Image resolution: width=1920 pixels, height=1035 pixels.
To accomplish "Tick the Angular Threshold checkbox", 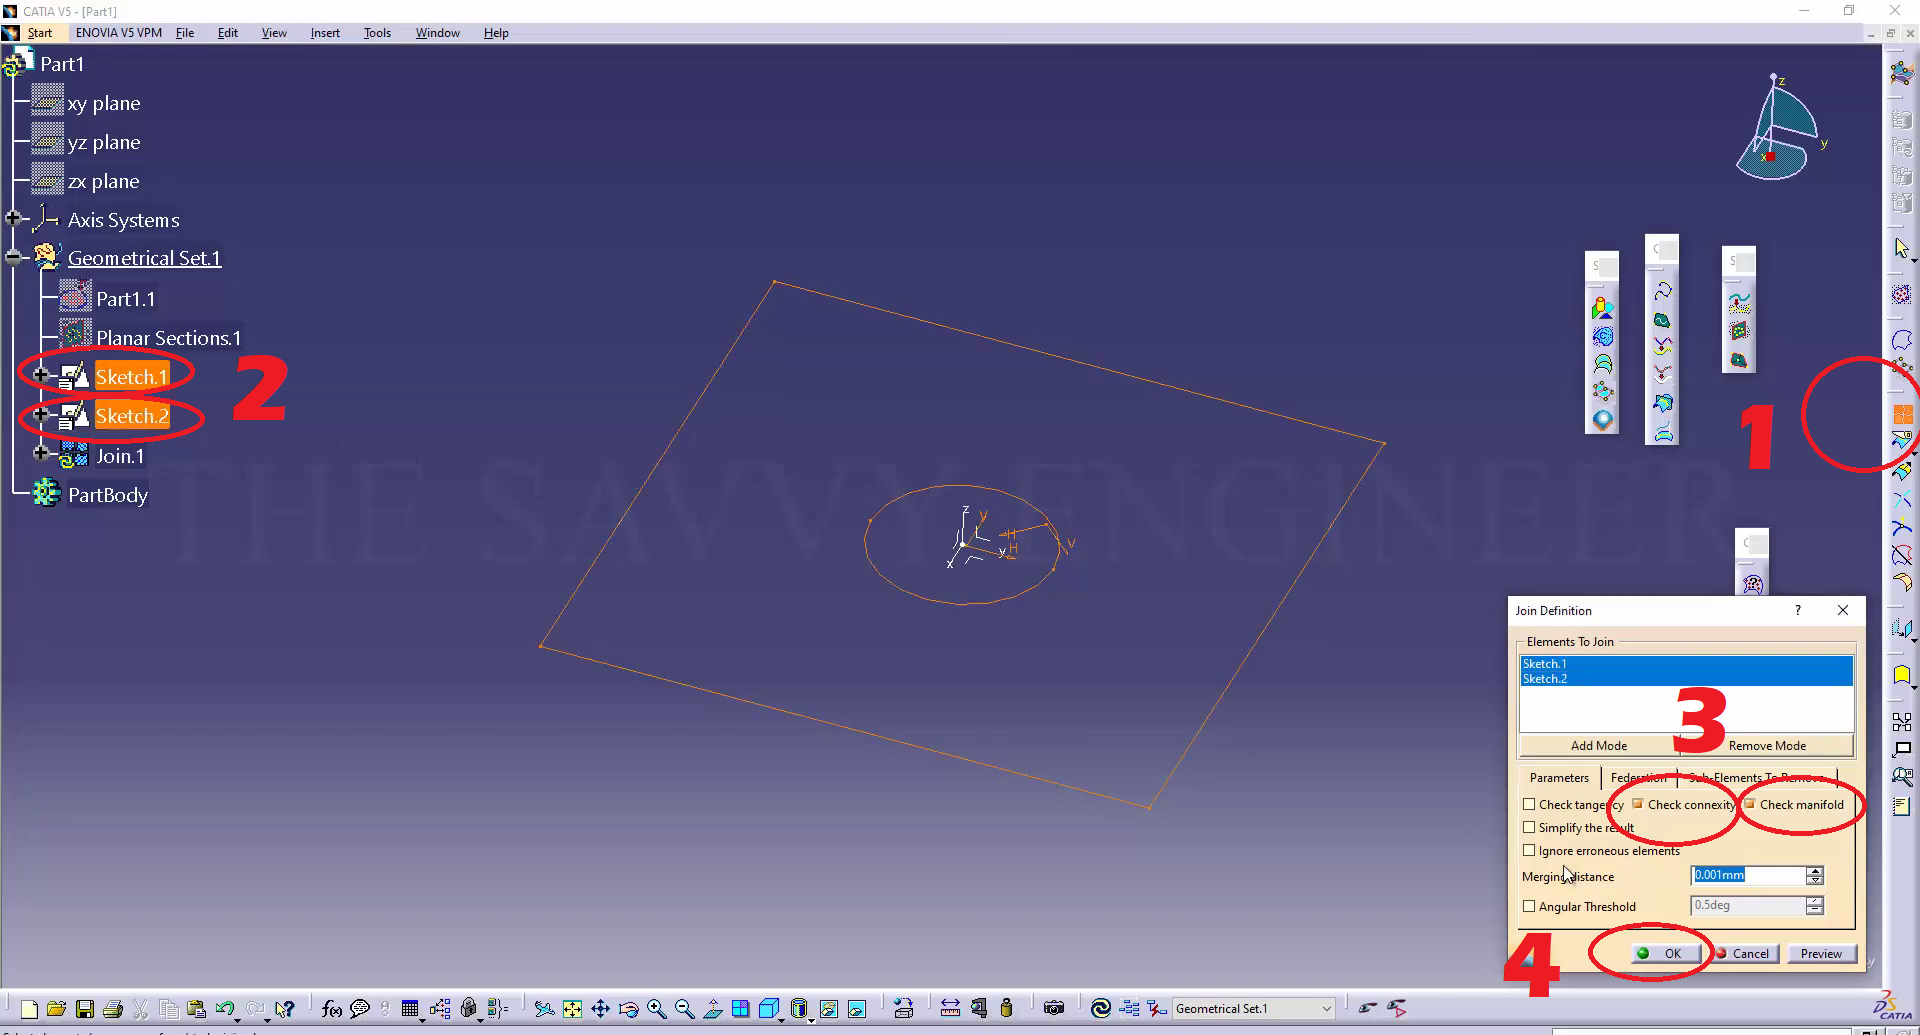I will [x=1529, y=907].
